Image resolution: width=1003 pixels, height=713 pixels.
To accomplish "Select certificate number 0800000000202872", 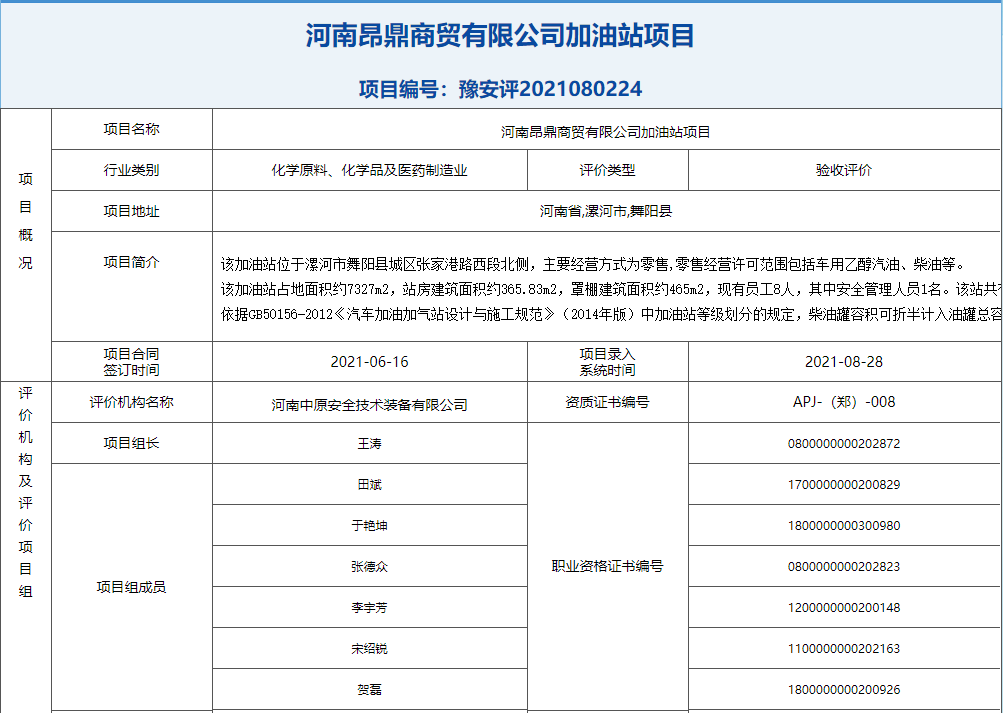I will [844, 444].
